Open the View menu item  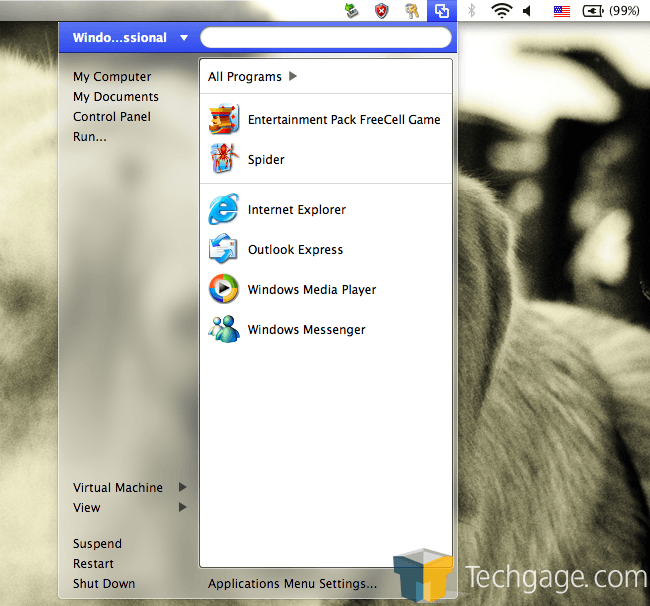[x=87, y=507]
